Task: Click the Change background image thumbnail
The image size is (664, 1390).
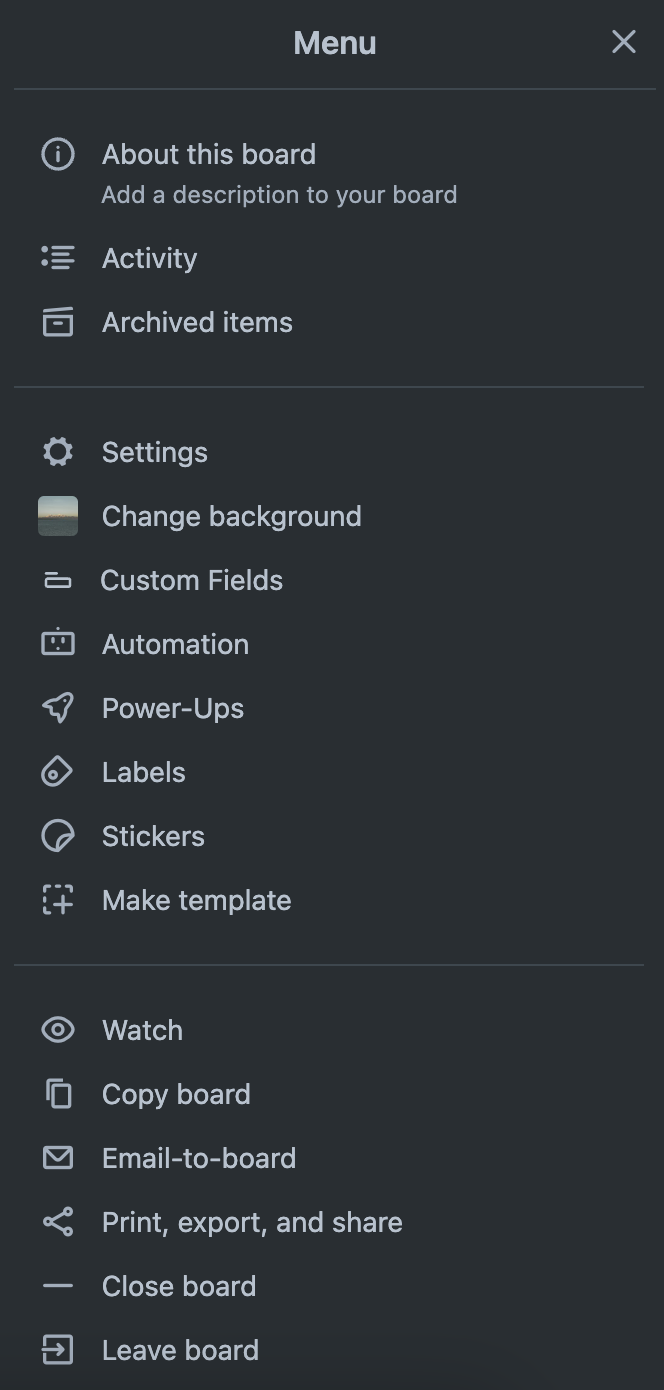Action: click(x=57, y=516)
